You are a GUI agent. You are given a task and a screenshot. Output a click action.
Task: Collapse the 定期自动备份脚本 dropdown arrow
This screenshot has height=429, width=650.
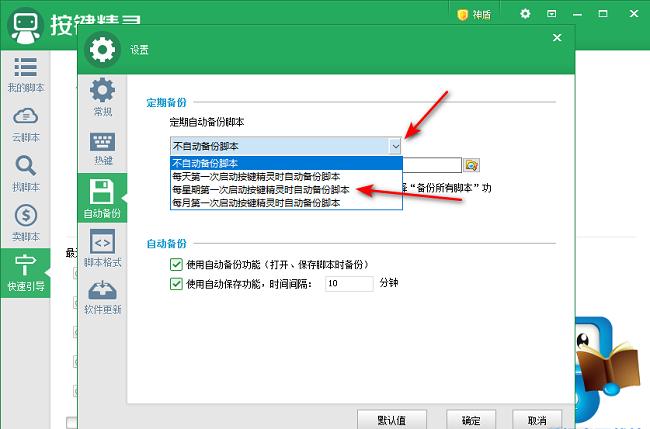[x=394, y=146]
